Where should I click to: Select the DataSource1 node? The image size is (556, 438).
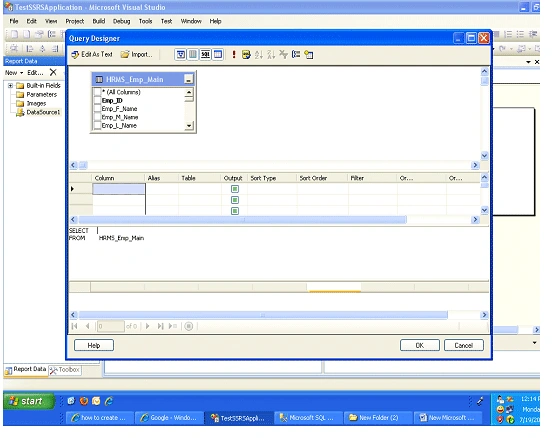tap(38, 112)
